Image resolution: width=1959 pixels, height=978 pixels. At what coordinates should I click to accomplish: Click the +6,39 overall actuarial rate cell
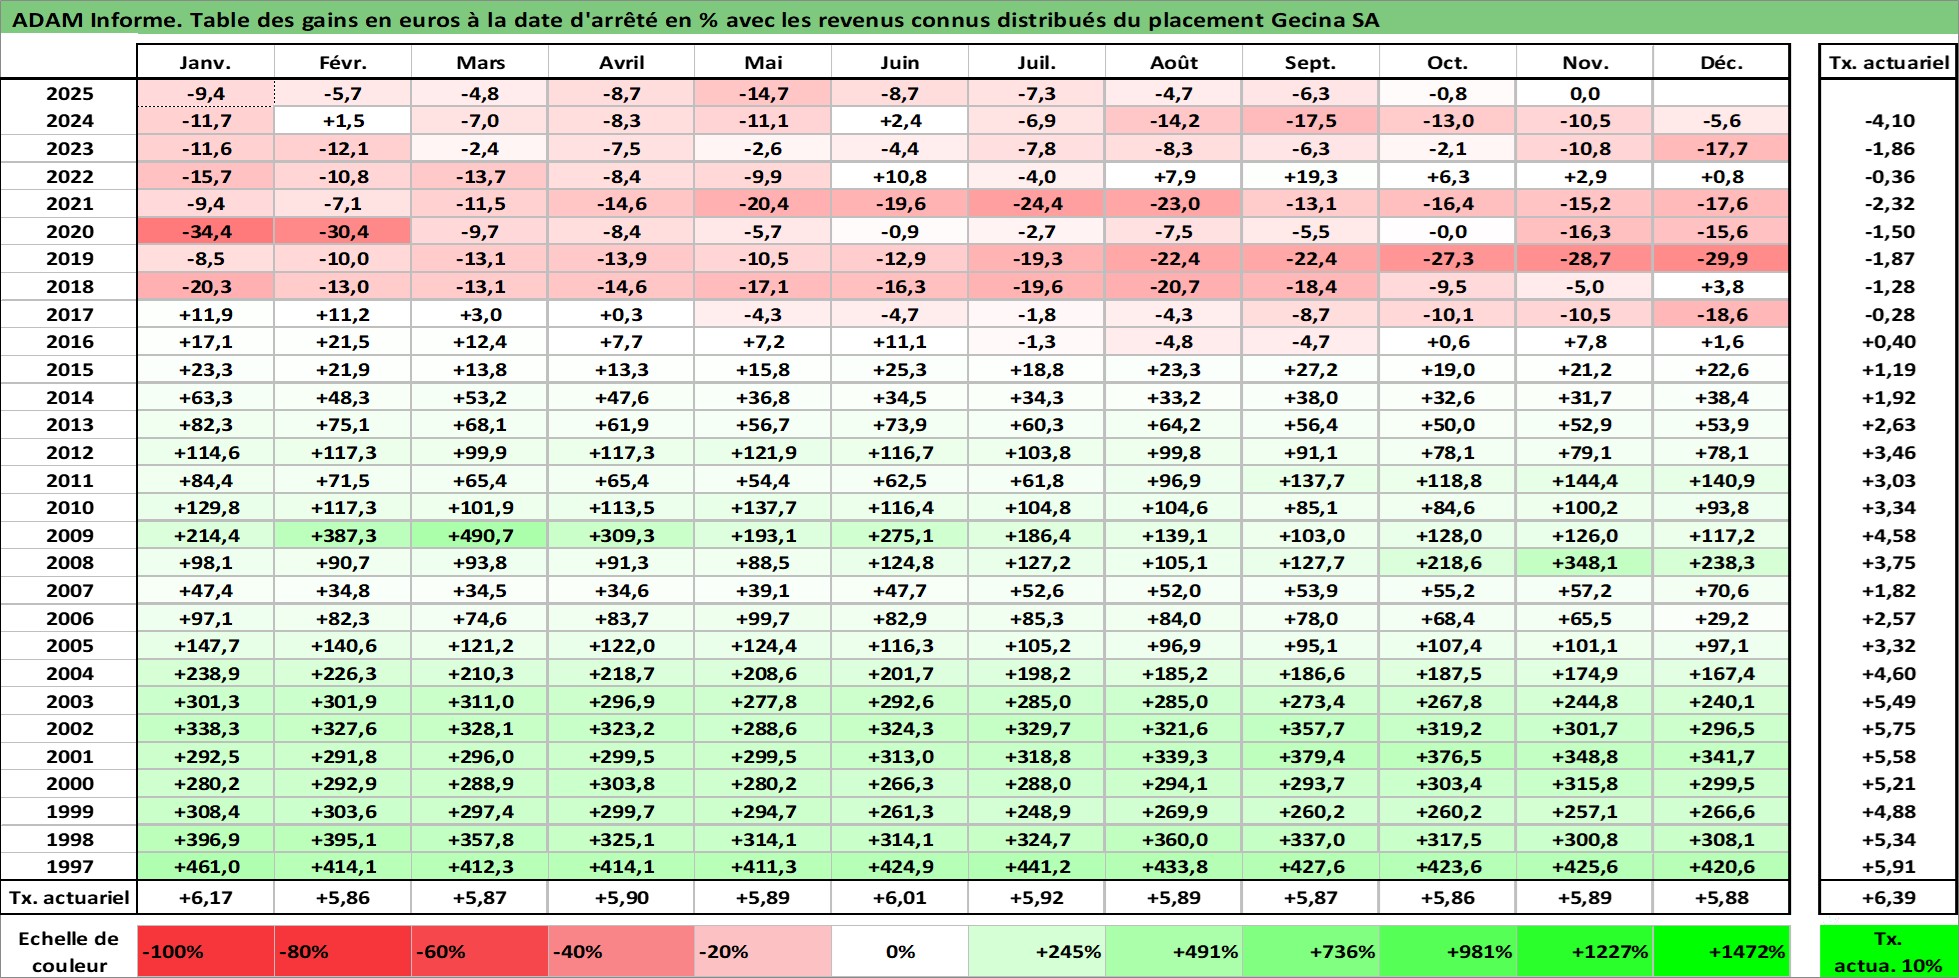[1889, 897]
